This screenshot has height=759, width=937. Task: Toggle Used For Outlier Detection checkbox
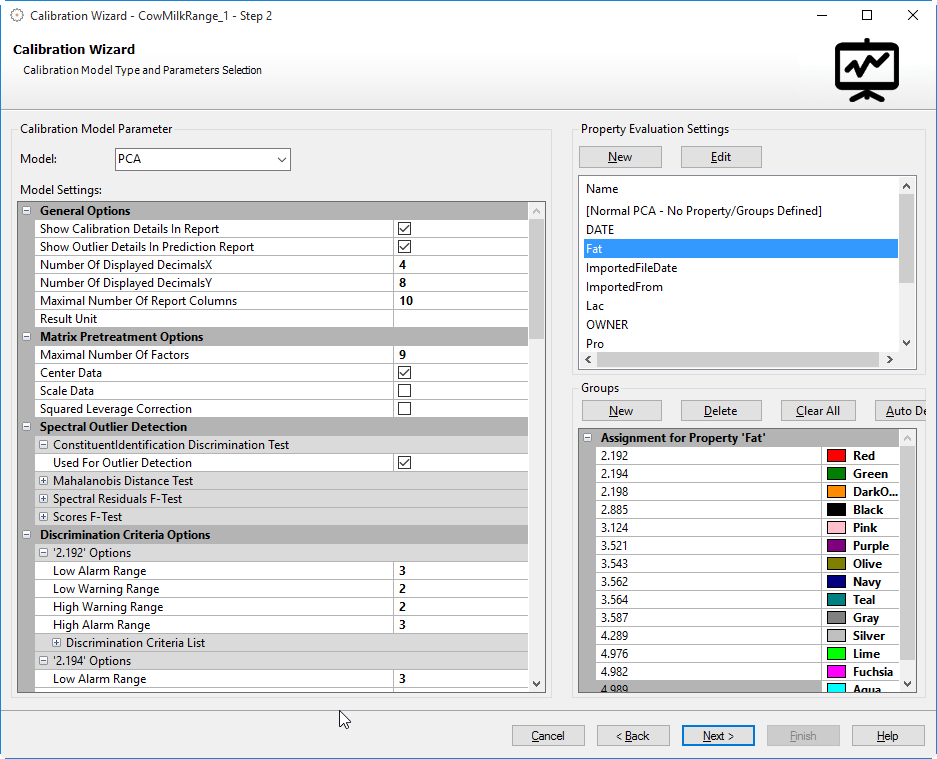coord(404,463)
